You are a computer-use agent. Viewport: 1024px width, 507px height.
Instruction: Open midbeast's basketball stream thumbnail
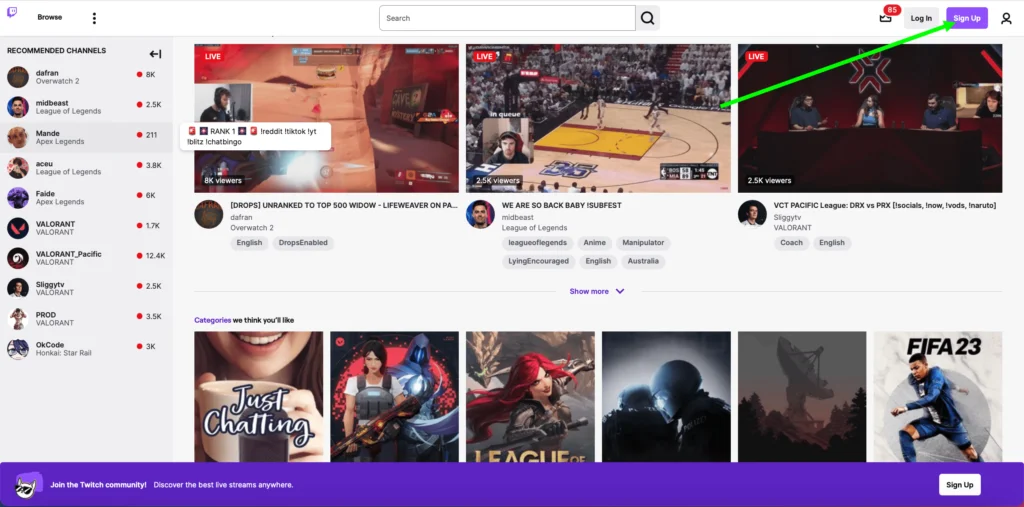point(598,118)
